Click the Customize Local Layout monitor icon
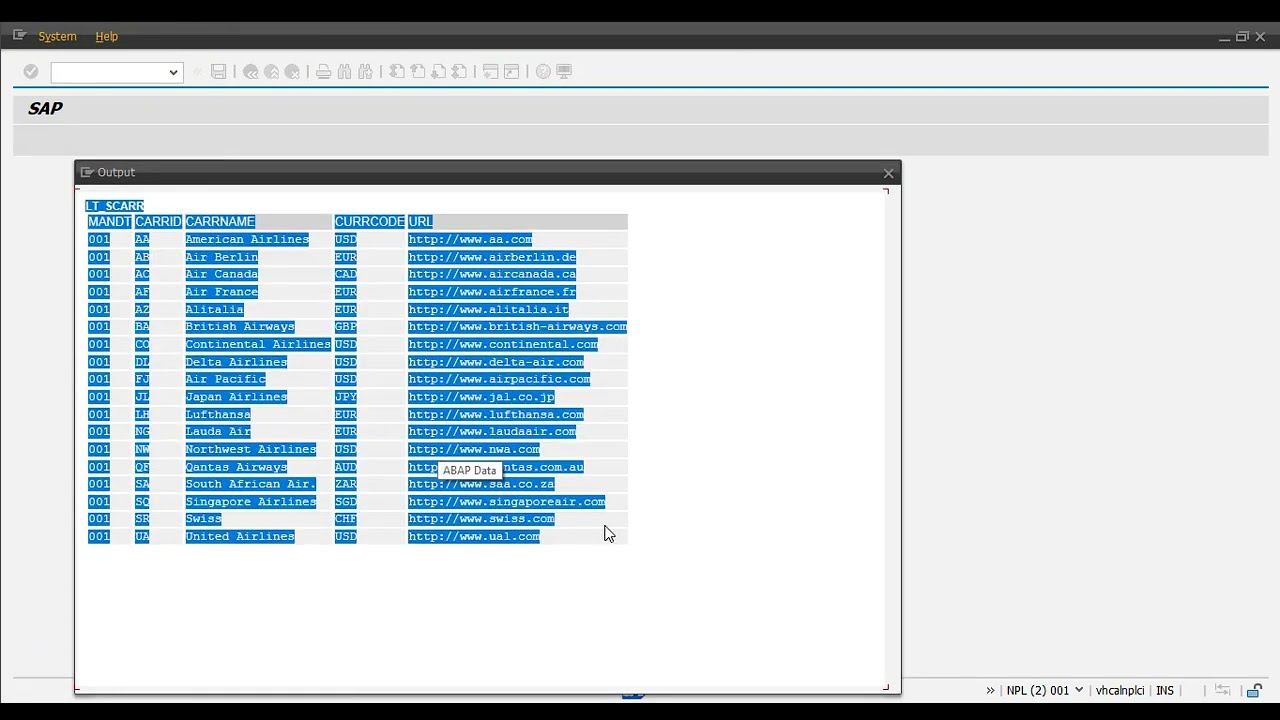Image resolution: width=1280 pixels, height=720 pixels. (564, 72)
